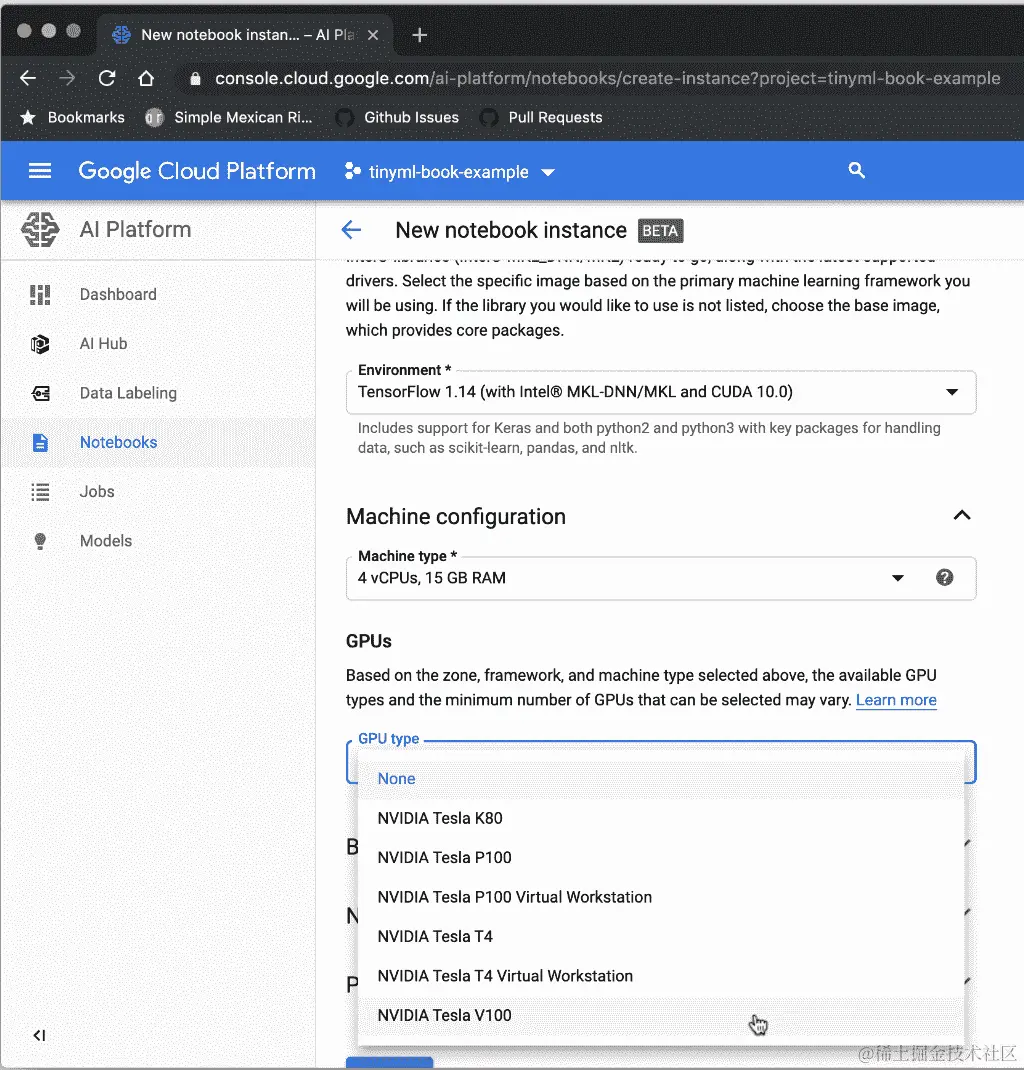Click the Dashboard sidebar icon

pyautogui.click(x=40, y=295)
